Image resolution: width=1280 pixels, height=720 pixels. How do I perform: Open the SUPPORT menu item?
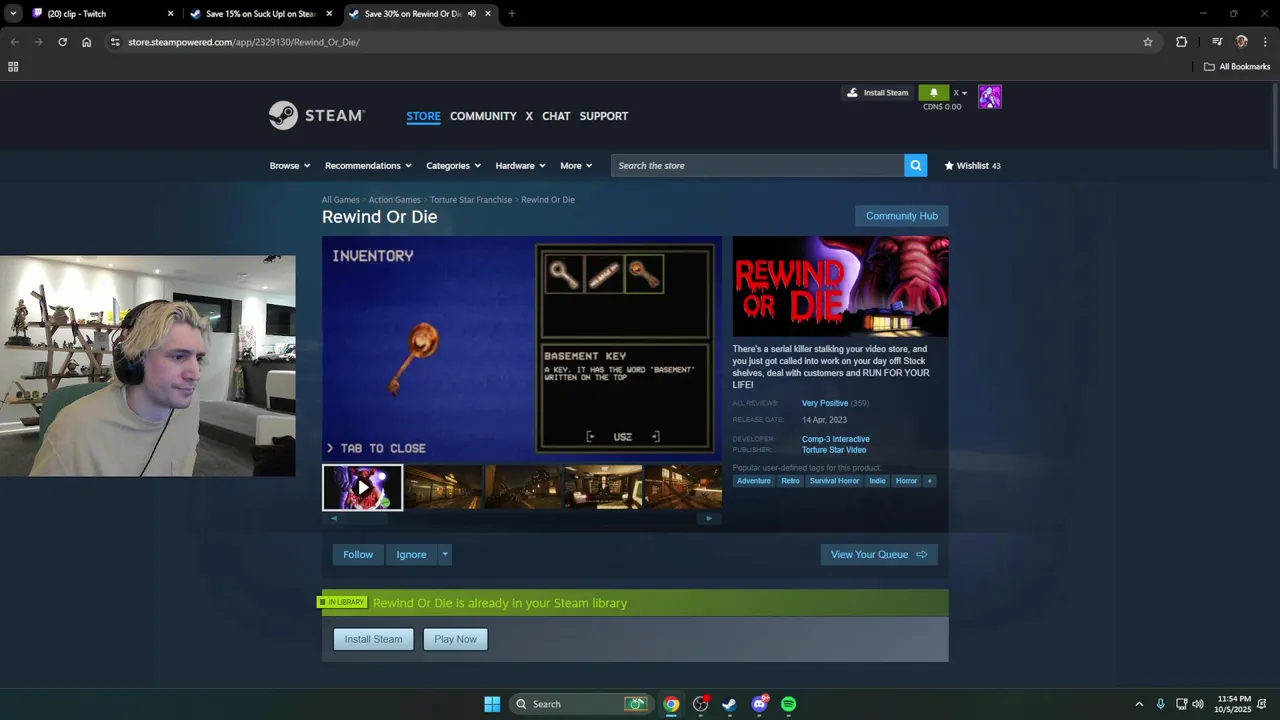604,116
